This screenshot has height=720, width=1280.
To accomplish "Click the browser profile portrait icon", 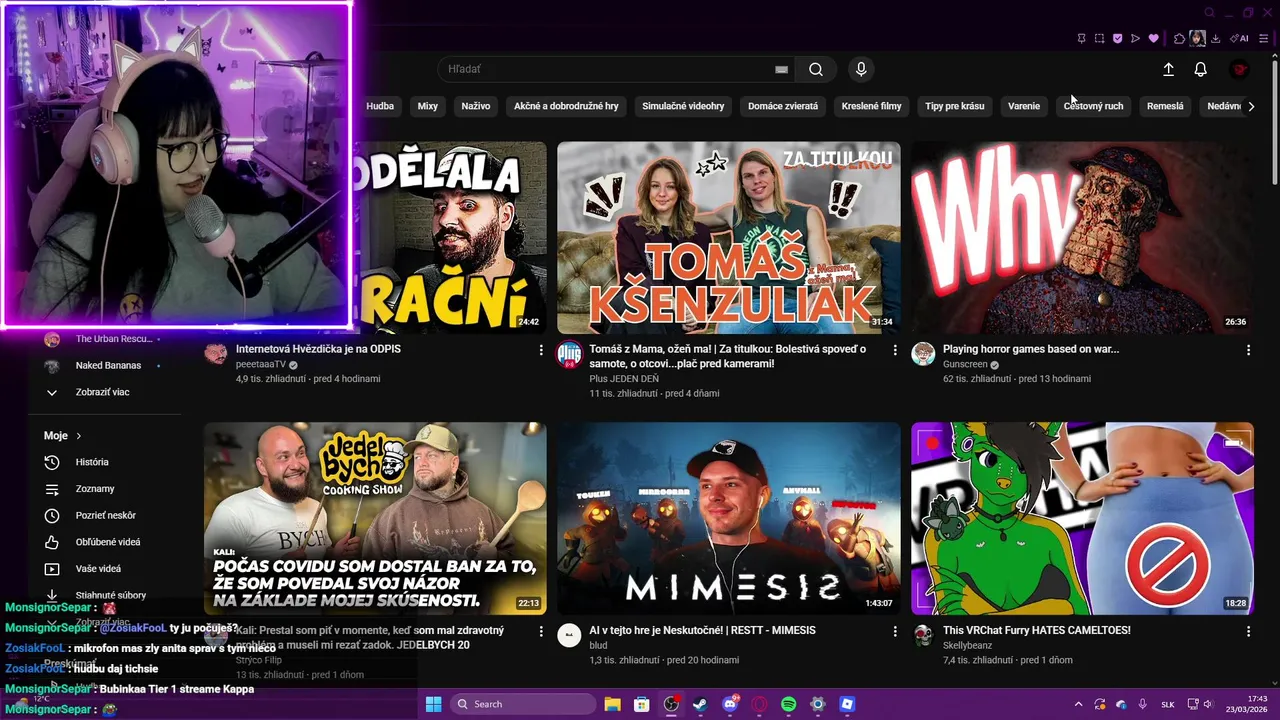I will (x=1197, y=39).
